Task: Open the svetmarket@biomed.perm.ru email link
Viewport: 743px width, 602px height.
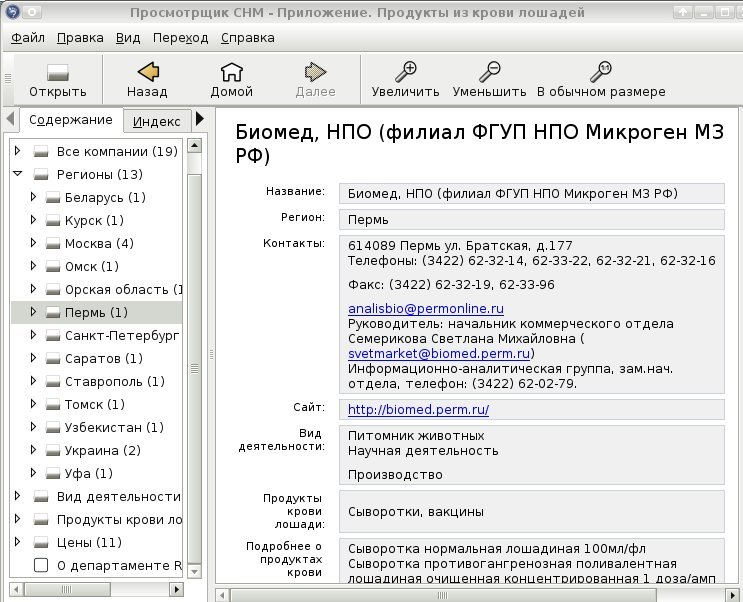Action: click(439, 354)
